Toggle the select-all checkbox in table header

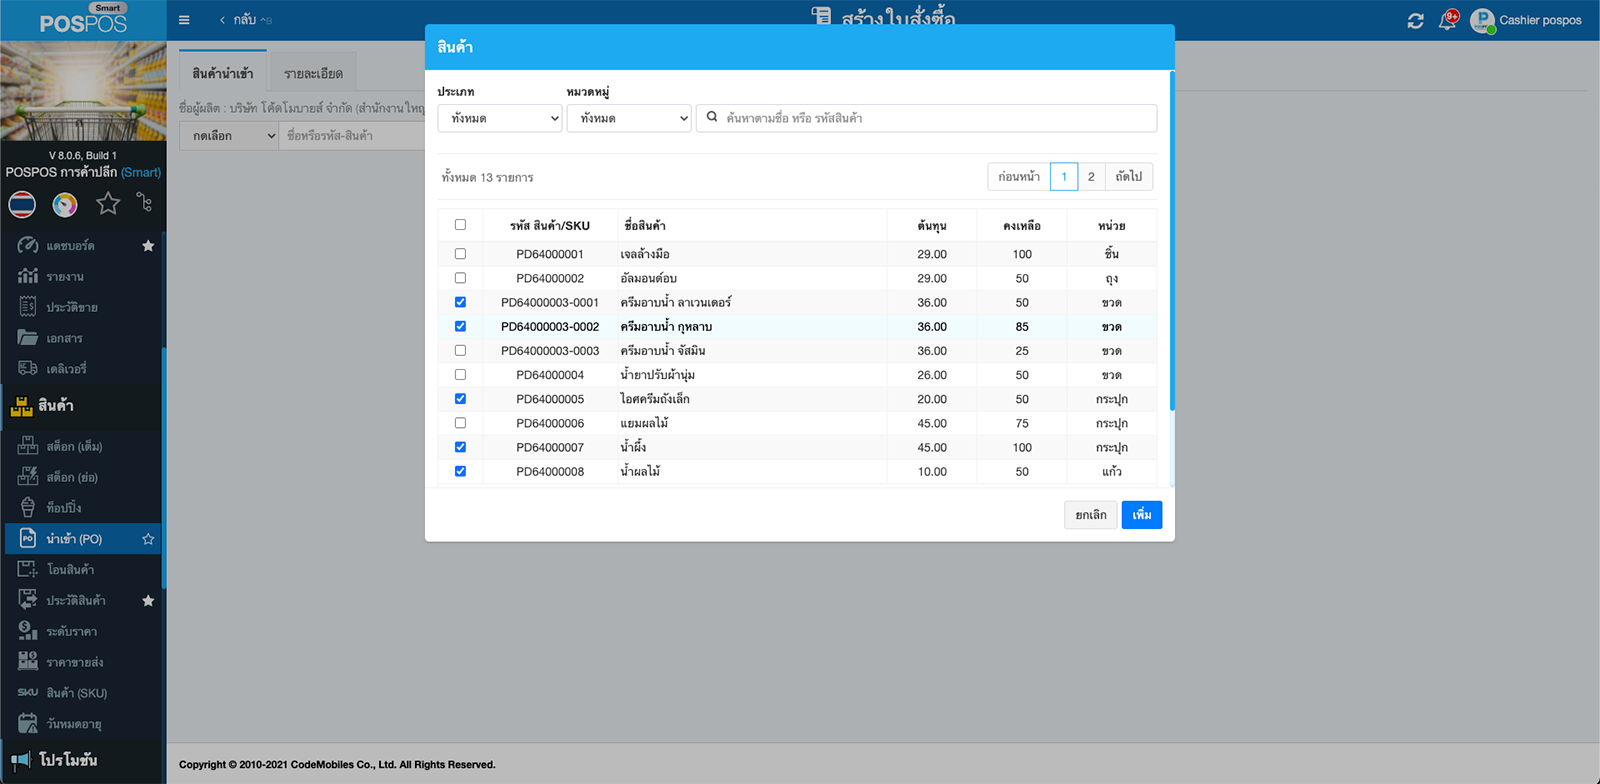[x=460, y=225]
